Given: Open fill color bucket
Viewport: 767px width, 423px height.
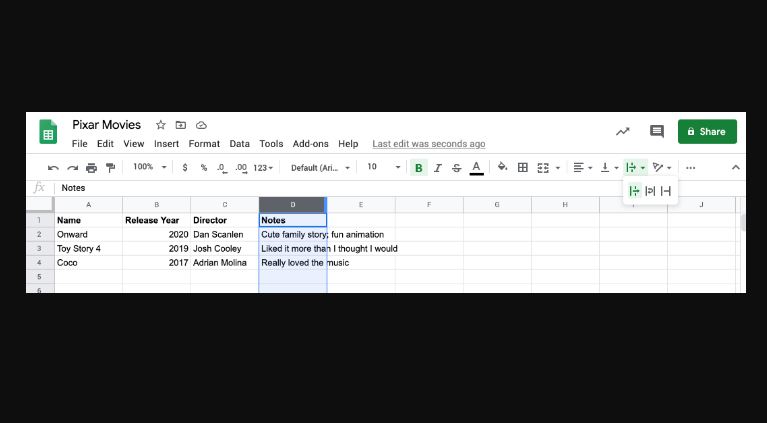Looking at the screenshot, I should coord(502,167).
